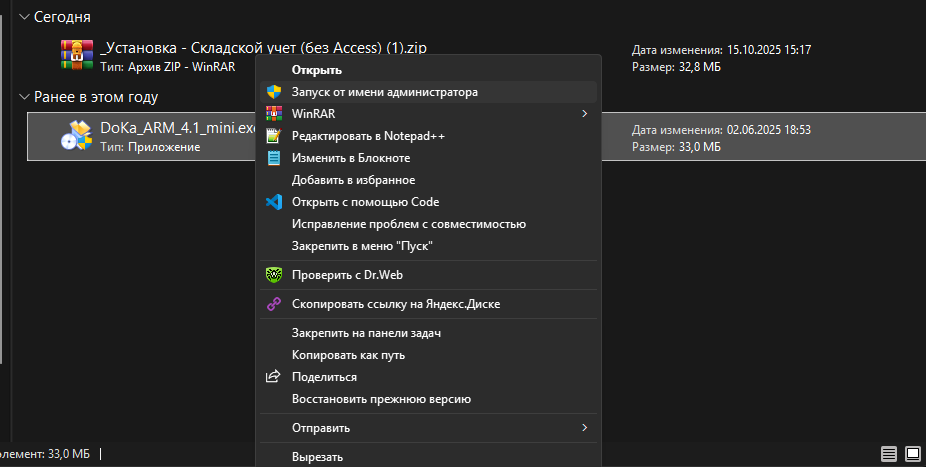The image size is (926, 467).
Task: Click the "Тип: Приложение" text
Action: click(150, 147)
